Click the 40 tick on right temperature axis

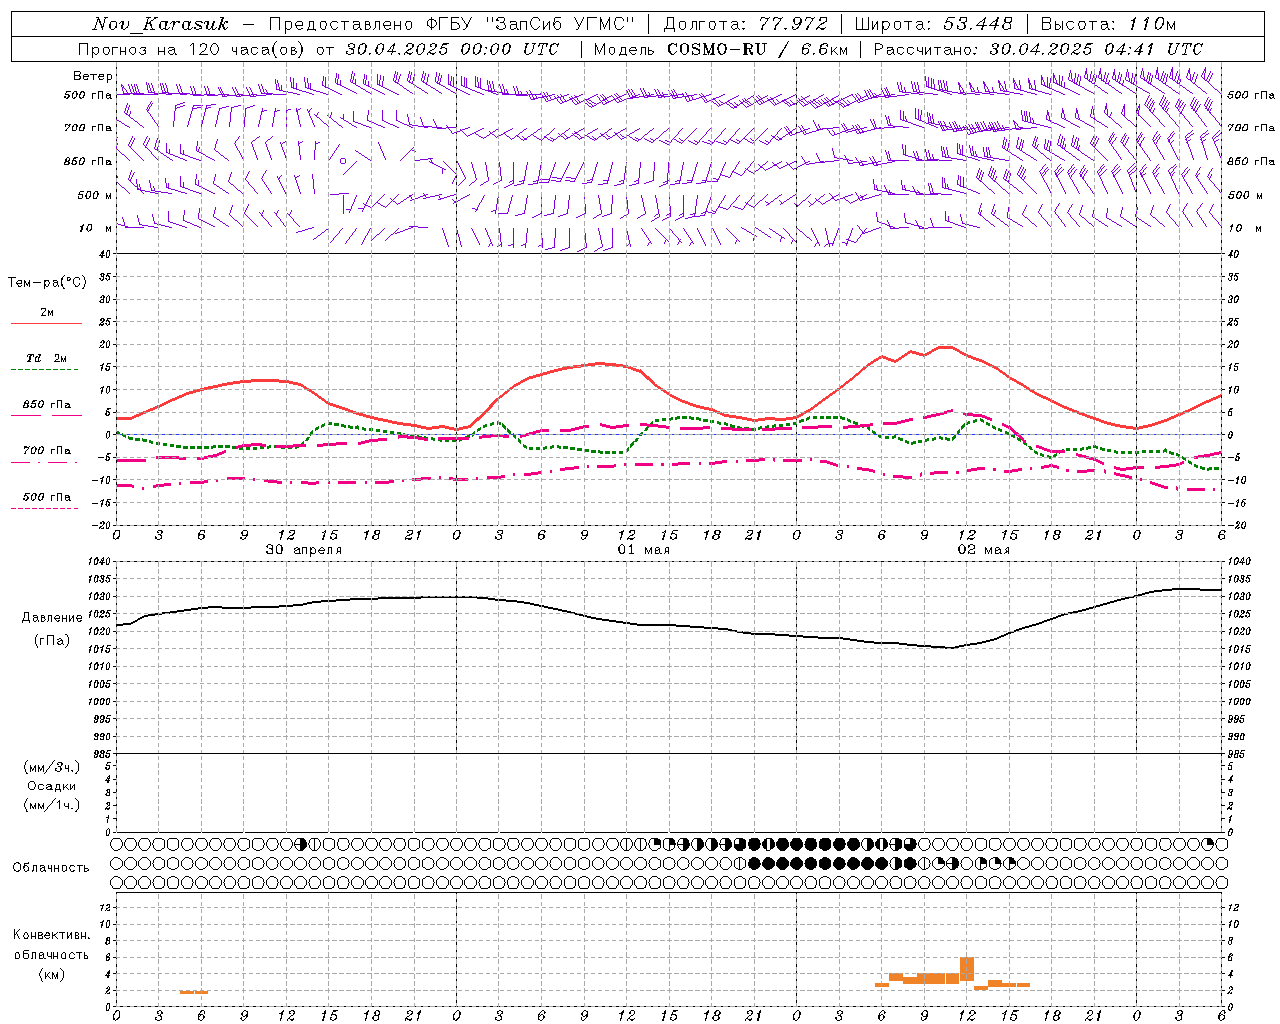1233,254
